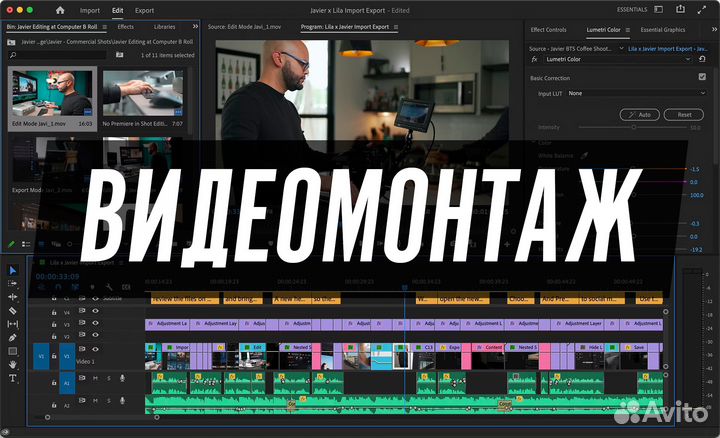Toggle sync lock on track V4
The height and width of the screenshot is (438, 720).
(x=82, y=310)
